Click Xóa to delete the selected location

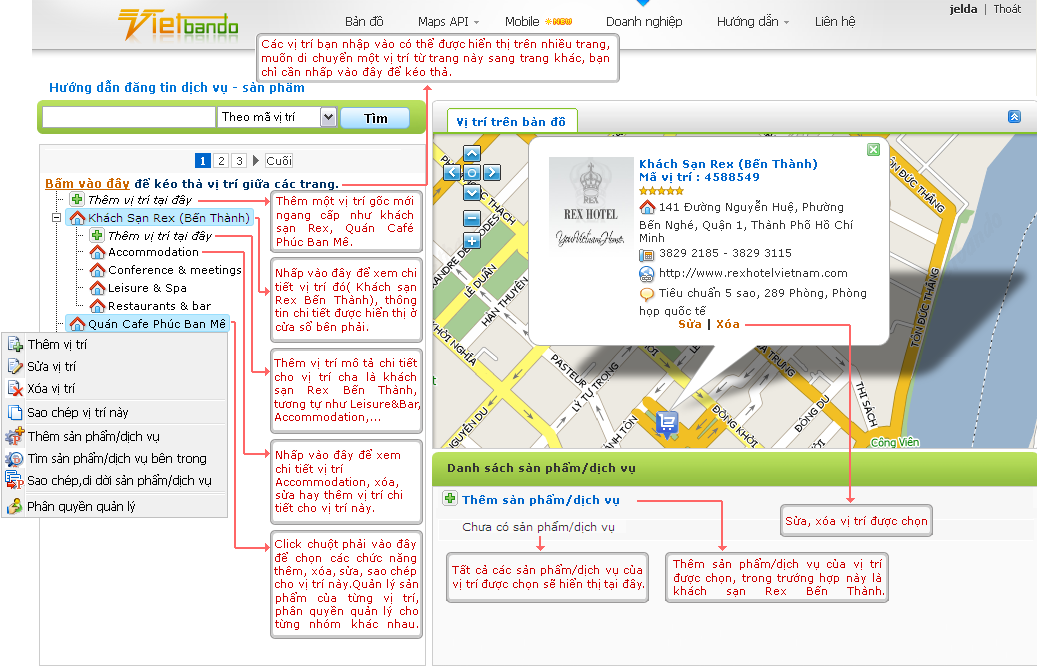(x=727, y=324)
